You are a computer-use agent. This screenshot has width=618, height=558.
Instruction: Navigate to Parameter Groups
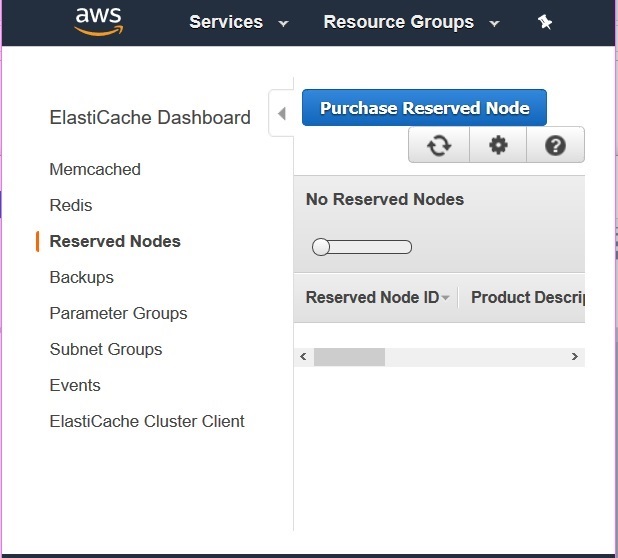pyautogui.click(x=118, y=313)
